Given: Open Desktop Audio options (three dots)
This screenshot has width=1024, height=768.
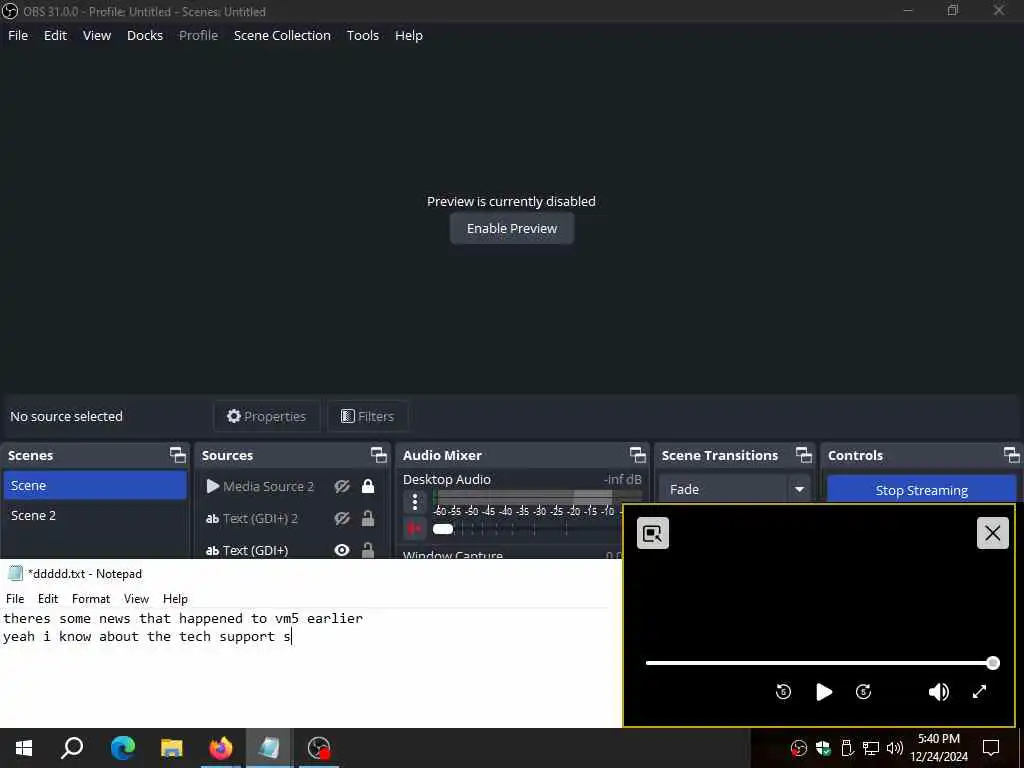Looking at the screenshot, I should click(415, 502).
